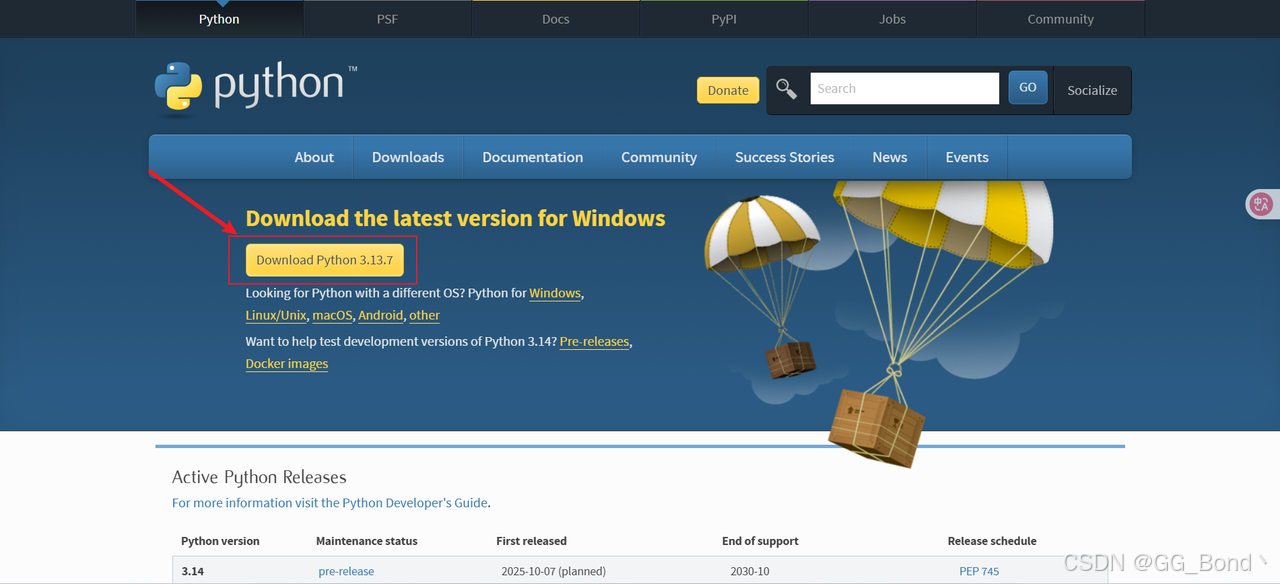This screenshot has height=584, width=1280.
Task: Click the yellow Donate button
Action: tap(728, 90)
